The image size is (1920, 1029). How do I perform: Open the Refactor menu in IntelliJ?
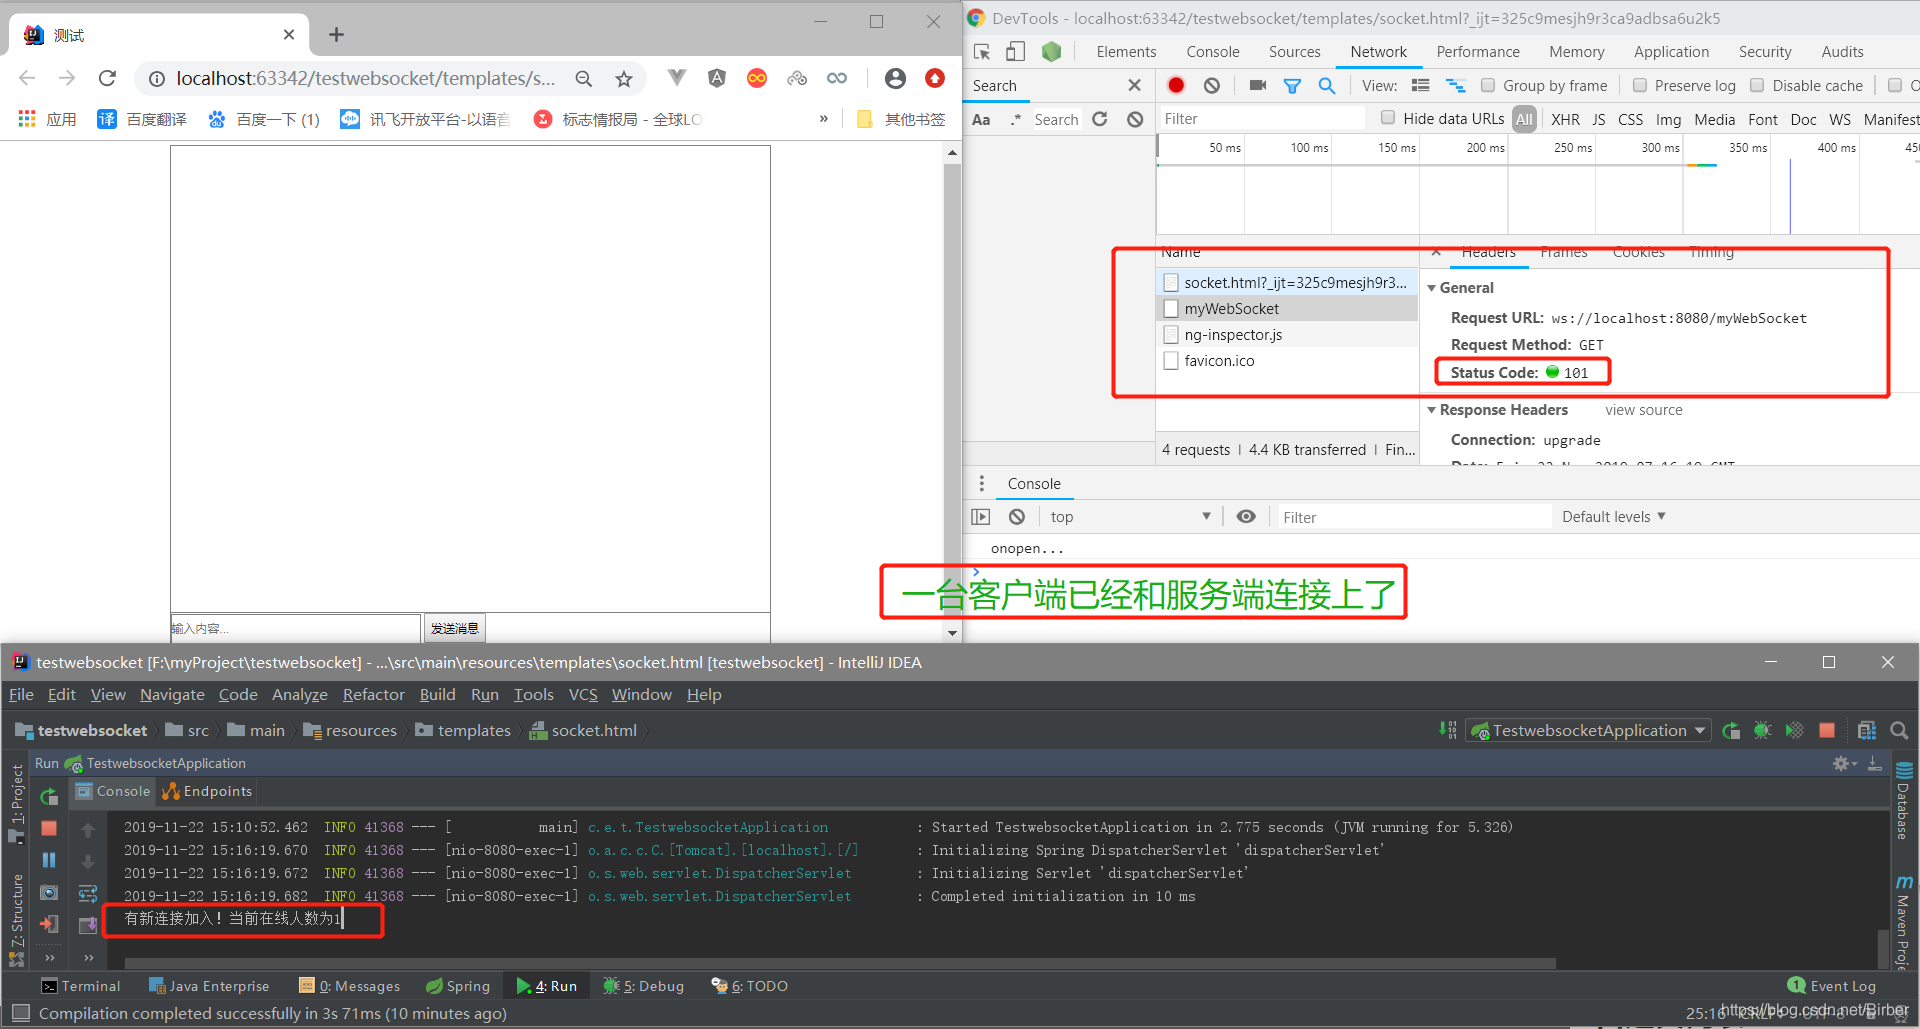coord(373,694)
